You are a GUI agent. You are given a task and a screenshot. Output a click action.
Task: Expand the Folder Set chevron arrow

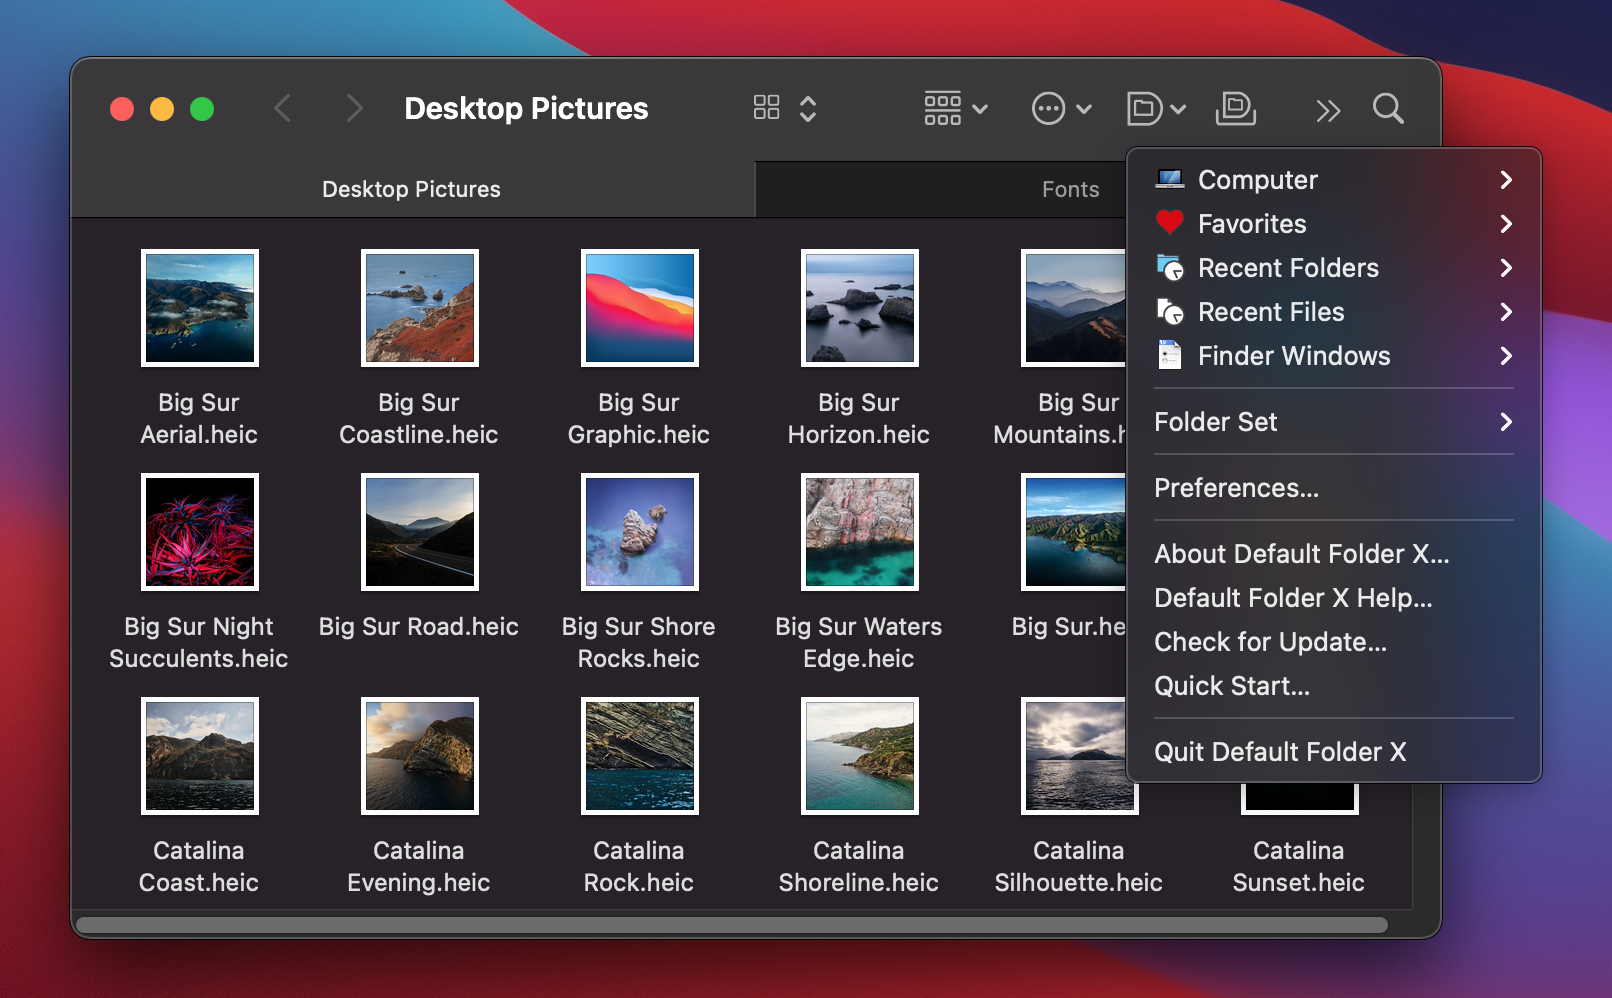pyautogui.click(x=1506, y=422)
